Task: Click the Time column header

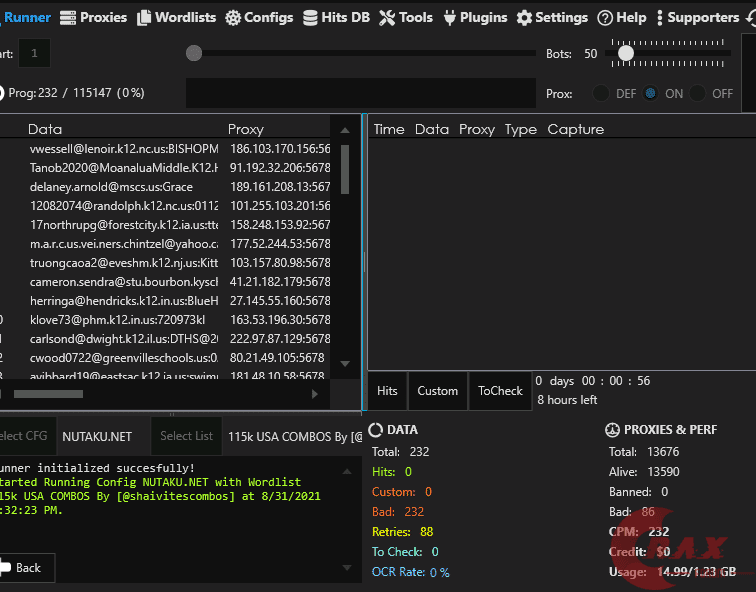Action: coord(389,129)
